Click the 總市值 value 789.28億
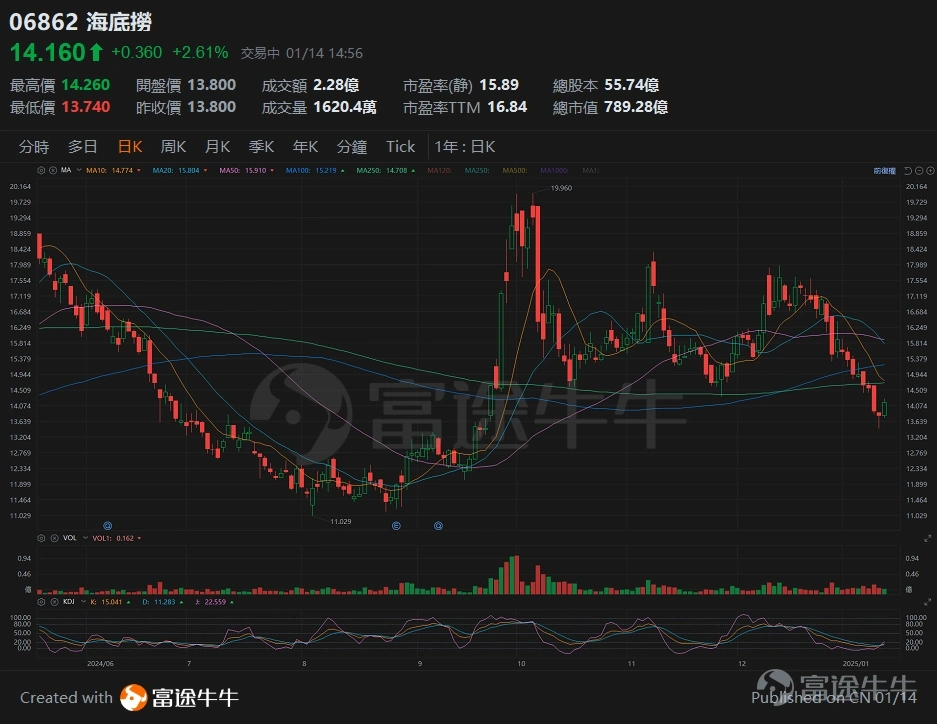This screenshot has width=937, height=724. click(636, 107)
